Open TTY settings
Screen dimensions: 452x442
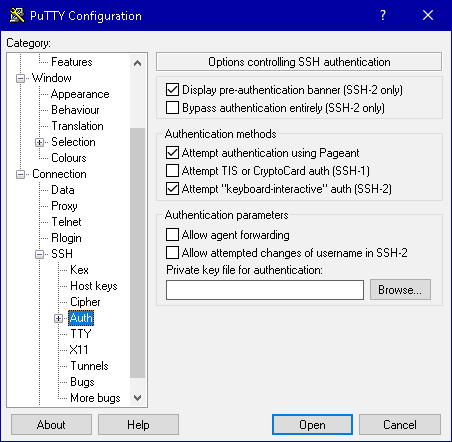(81, 334)
